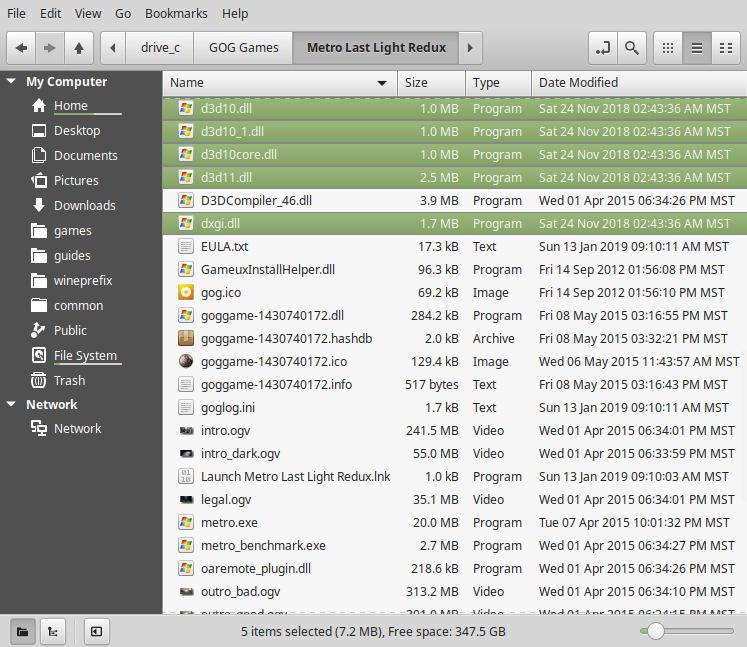
Task: Open the Edit menu
Action: pos(50,13)
